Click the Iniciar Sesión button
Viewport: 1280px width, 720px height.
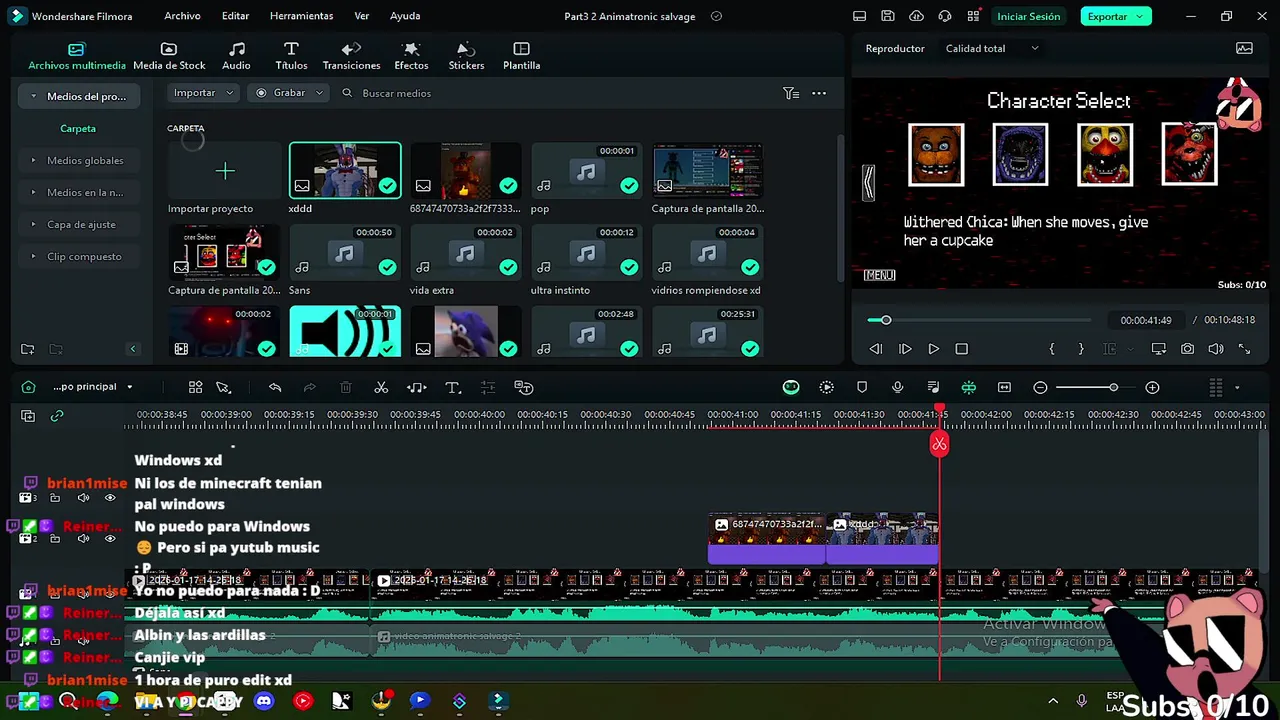(x=1028, y=16)
